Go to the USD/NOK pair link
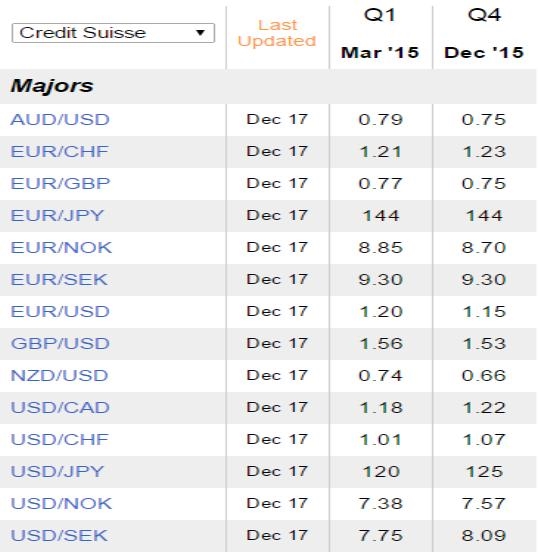Image resolution: width=538 pixels, height=553 pixels. tap(61, 504)
